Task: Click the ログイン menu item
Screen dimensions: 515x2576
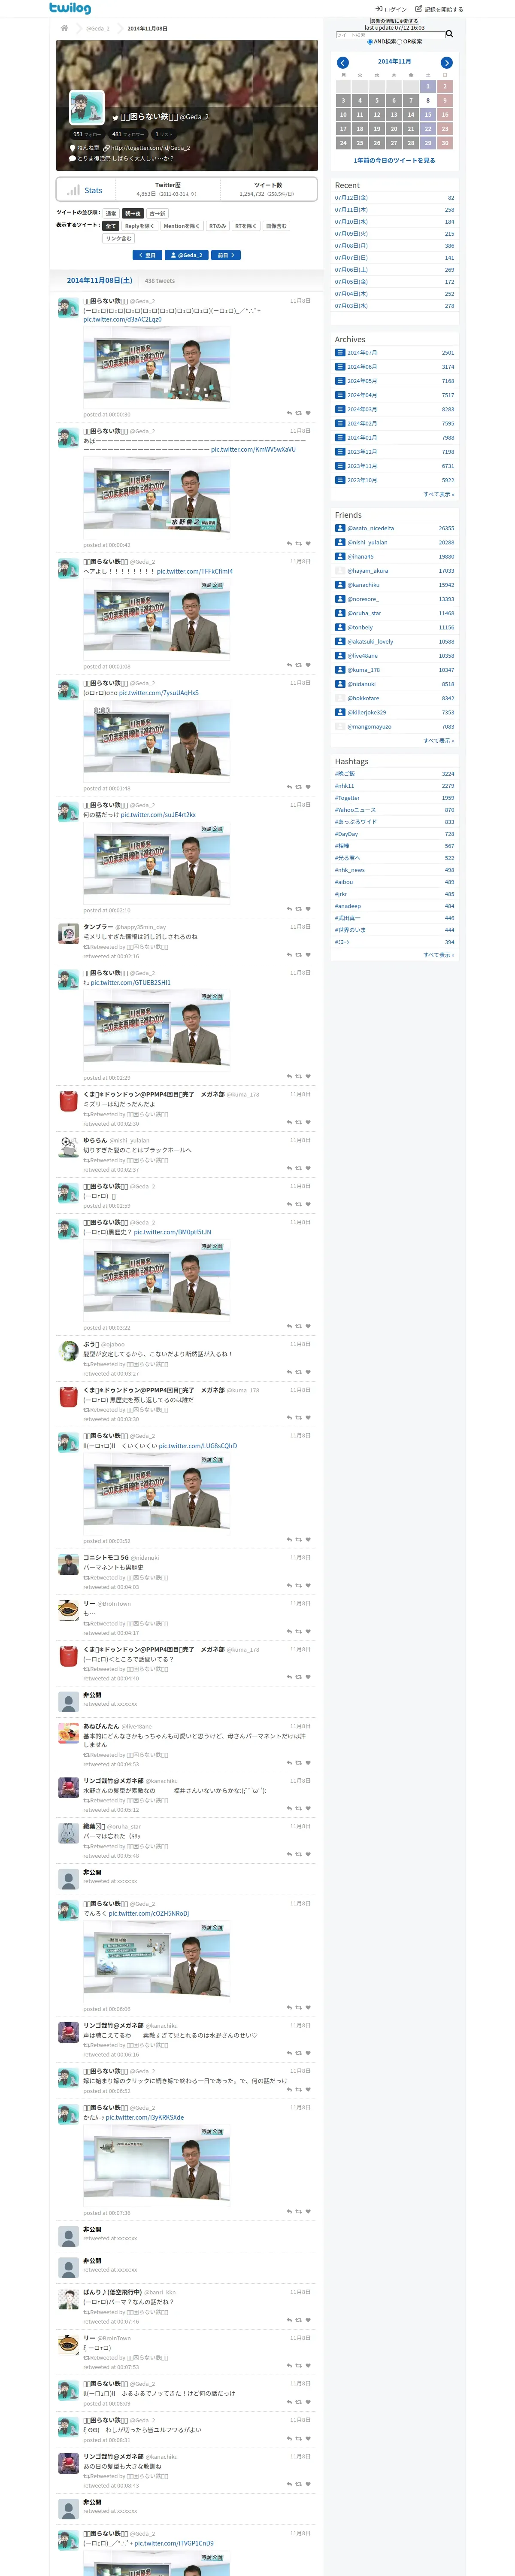Action: (391, 9)
